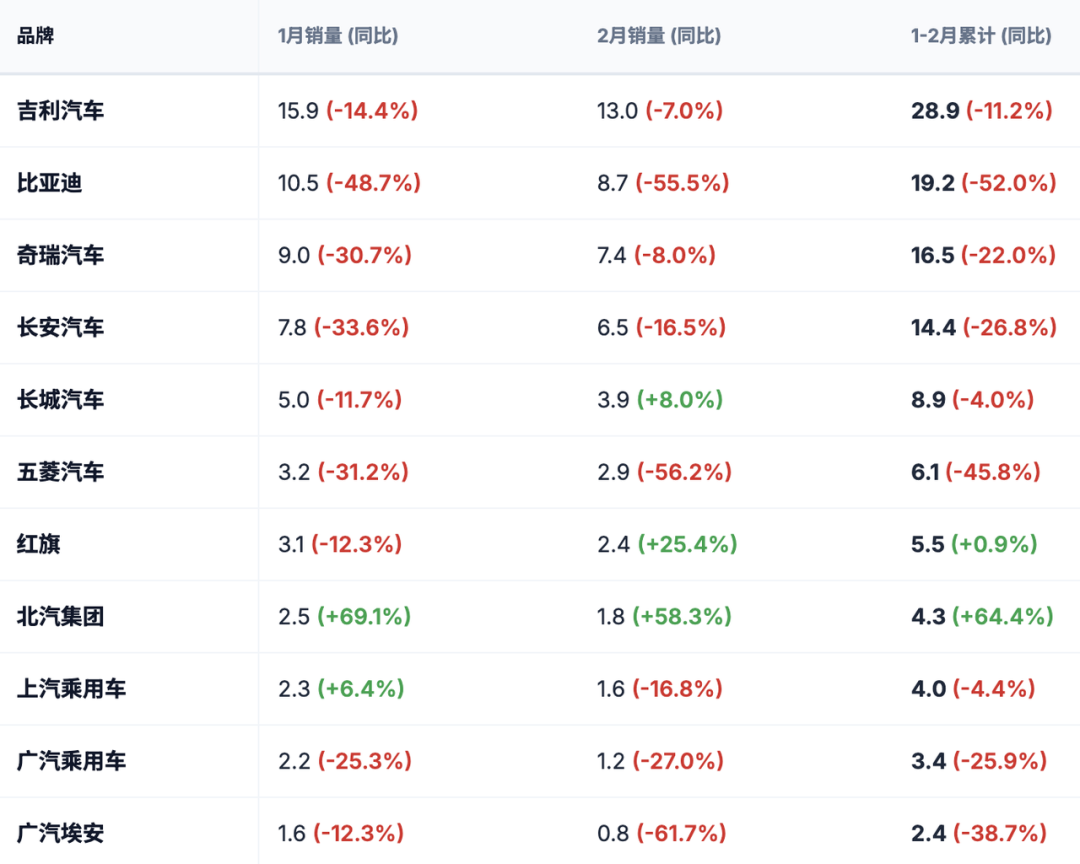Click 广汽埃安 February decline -61.7%

(x=680, y=833)
